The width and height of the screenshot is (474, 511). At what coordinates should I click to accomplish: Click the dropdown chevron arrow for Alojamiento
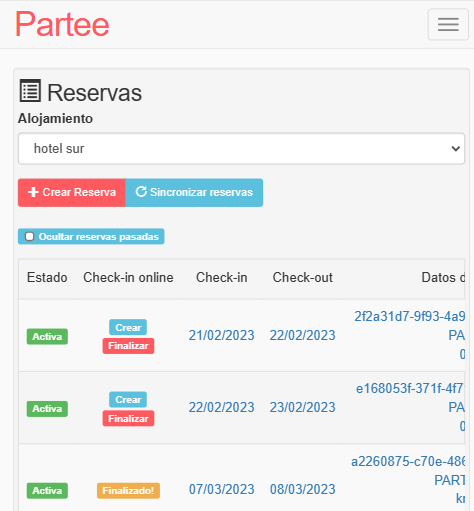pyautogui.click(x=455, y=148)
